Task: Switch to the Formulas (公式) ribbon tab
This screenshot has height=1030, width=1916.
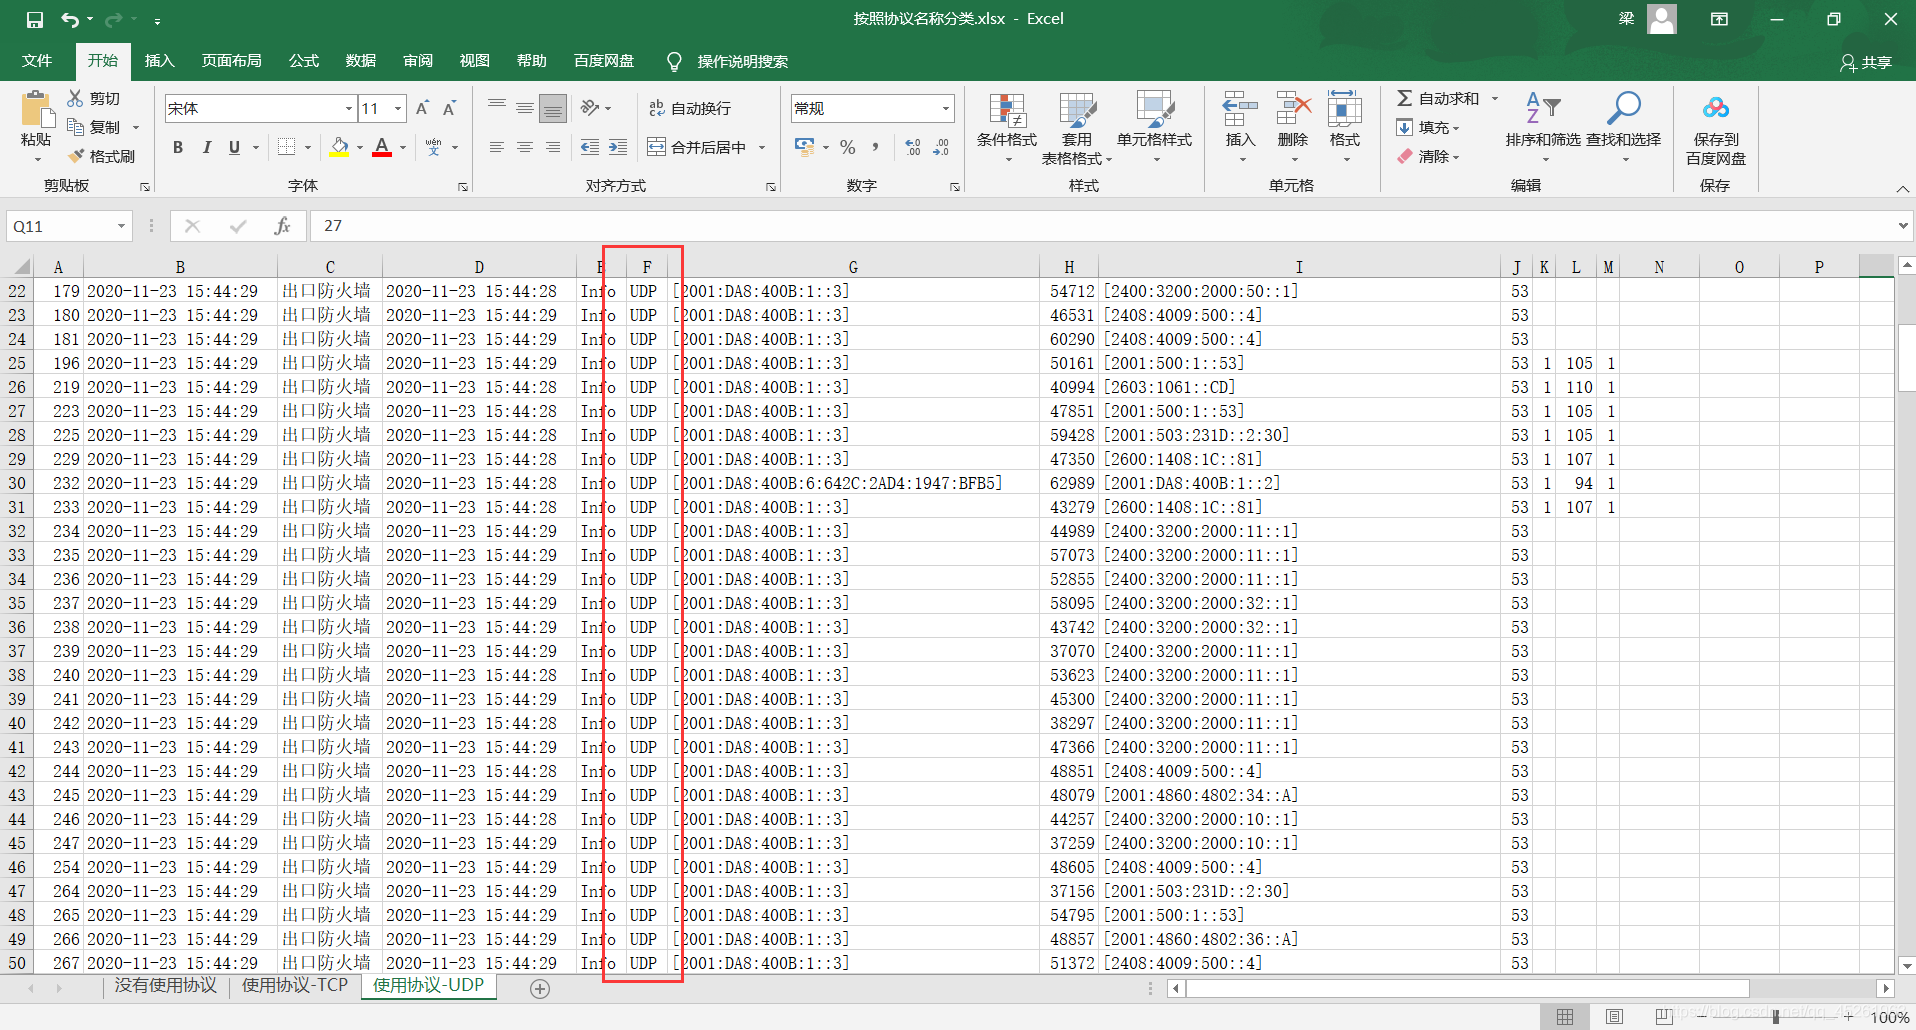Action: (x=303, y=61)
